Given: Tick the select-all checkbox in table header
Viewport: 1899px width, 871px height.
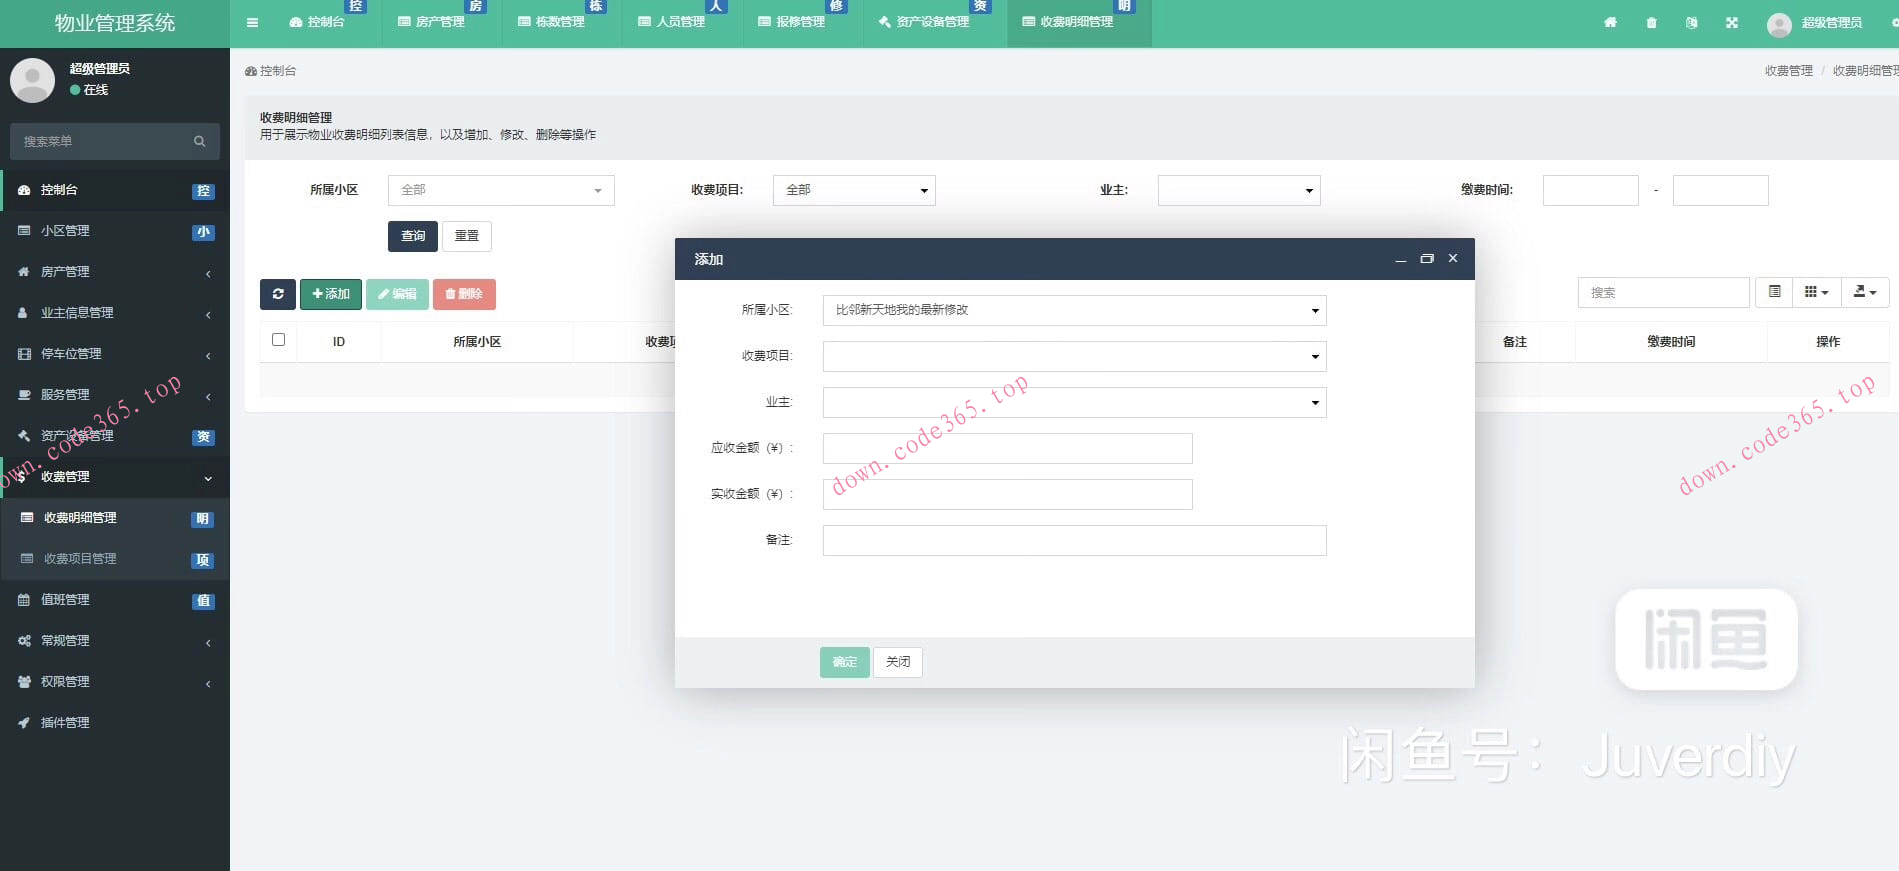Looking at the screenshot, I should [278, 340].
